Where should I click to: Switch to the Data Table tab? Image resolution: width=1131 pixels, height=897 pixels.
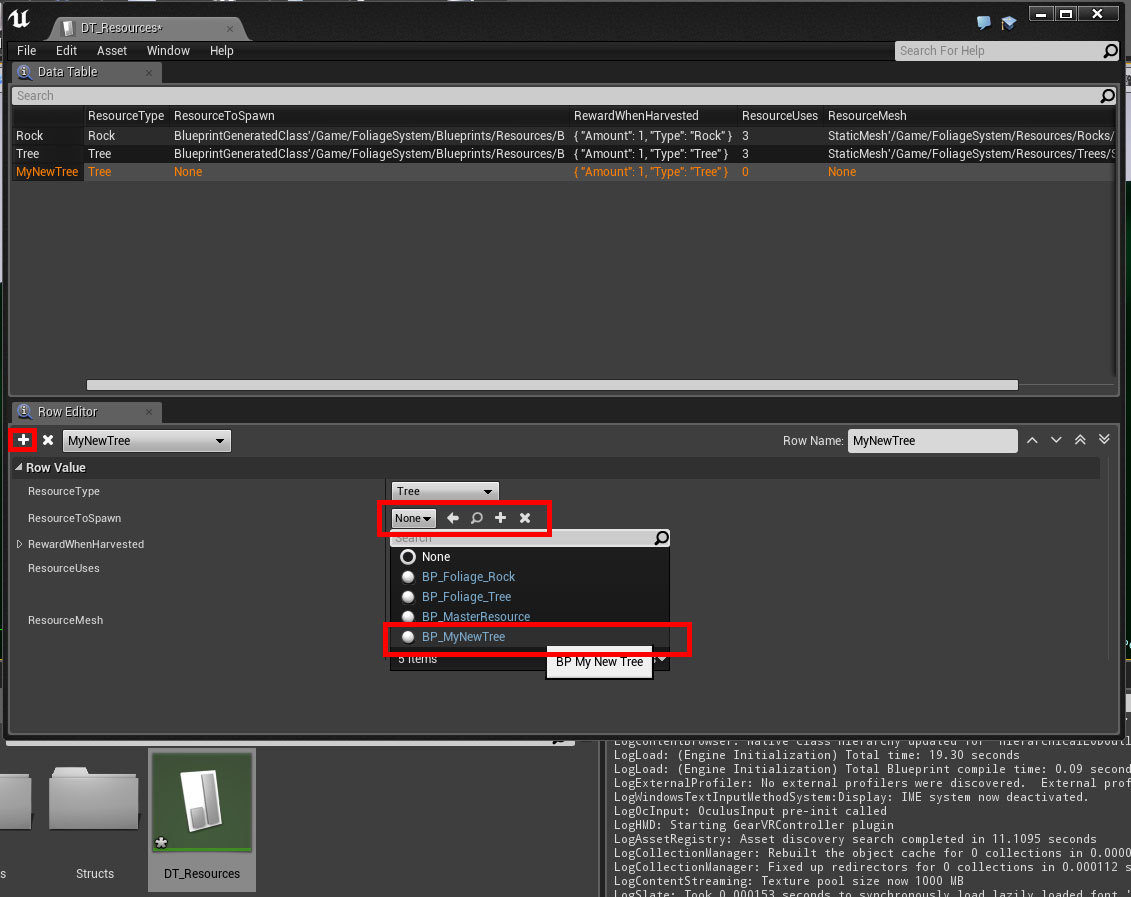click(67, 72)
